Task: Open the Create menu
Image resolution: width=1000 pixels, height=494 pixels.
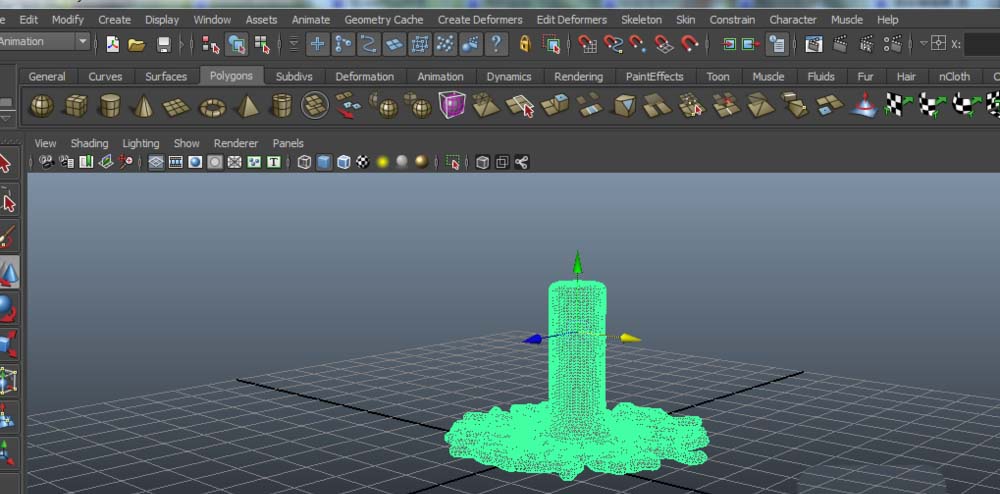Action: pos(114,20)
